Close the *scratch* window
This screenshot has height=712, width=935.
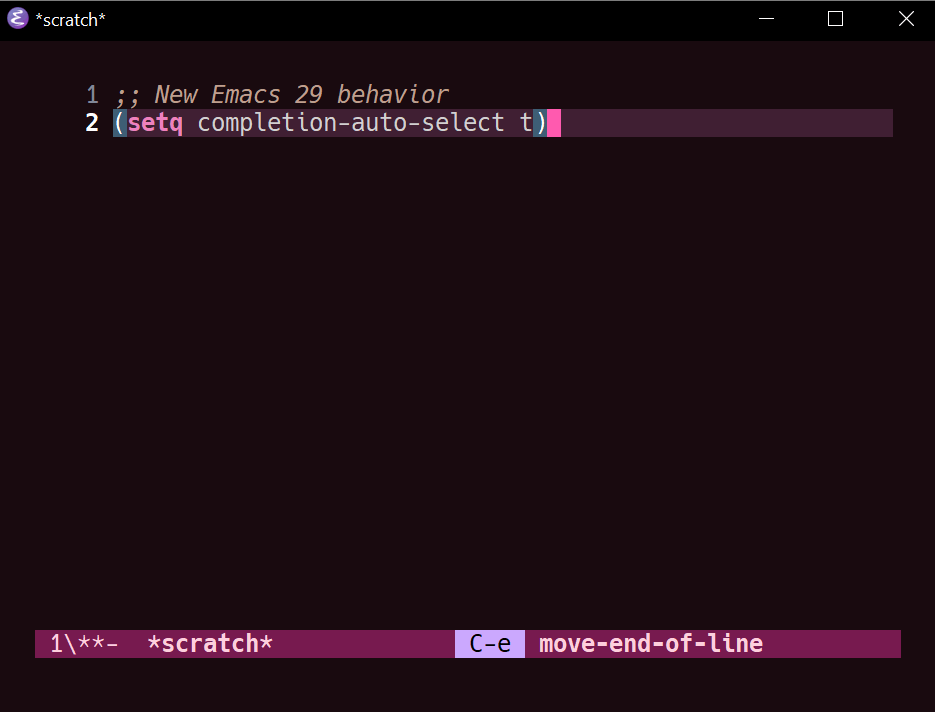coord(906,19)
